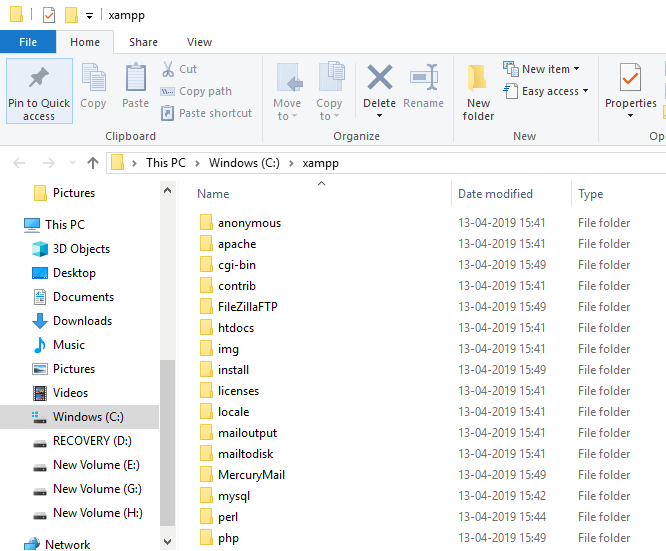Screen dimensions: 666x551
Task: Sort by the Date modified column header
Action: [495, 194]
